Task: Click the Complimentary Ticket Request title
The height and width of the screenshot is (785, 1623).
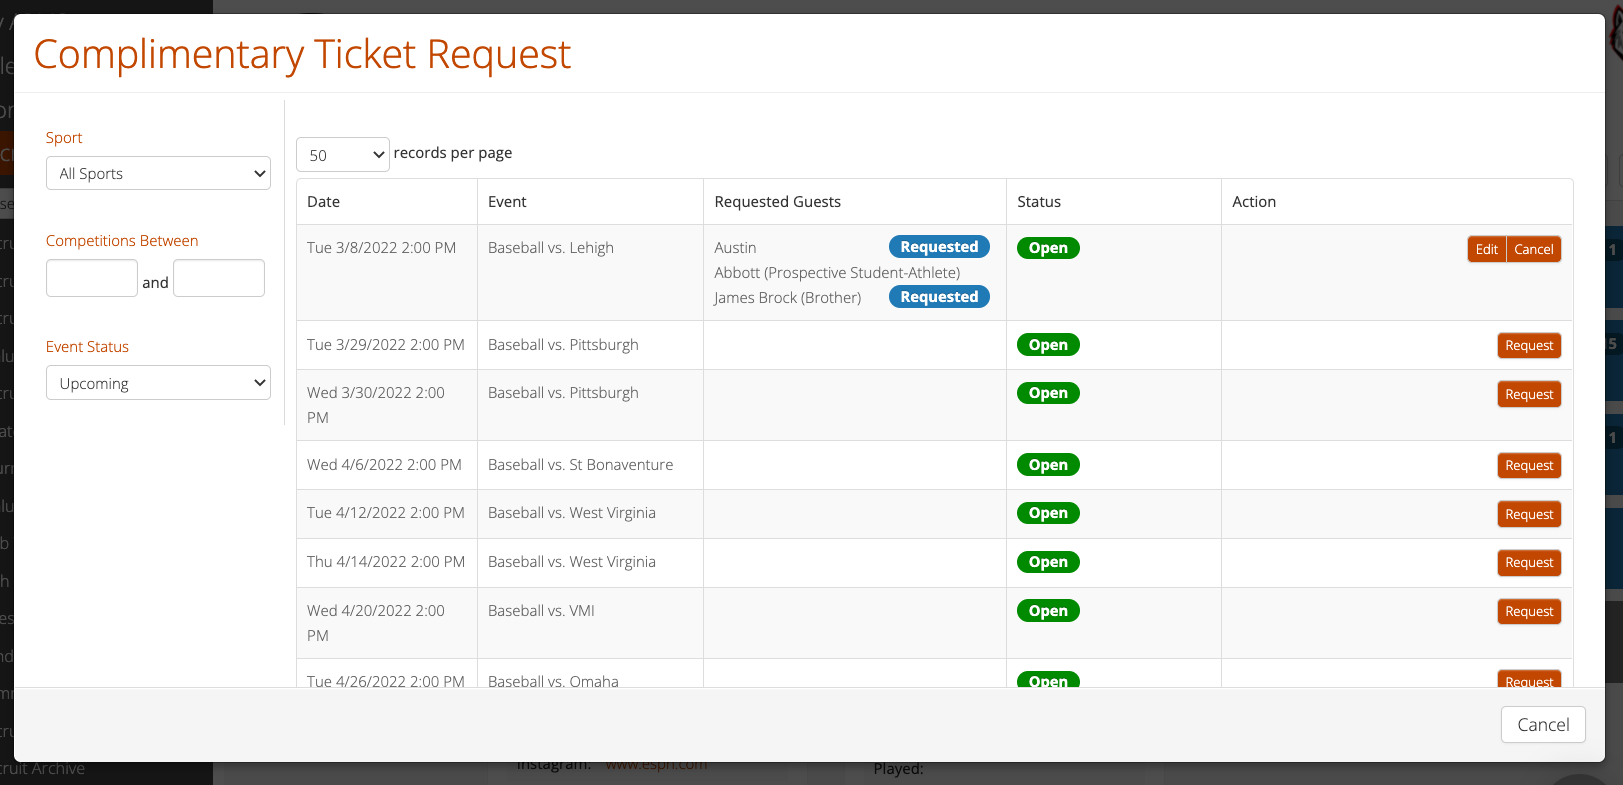Action: point(302,54)
